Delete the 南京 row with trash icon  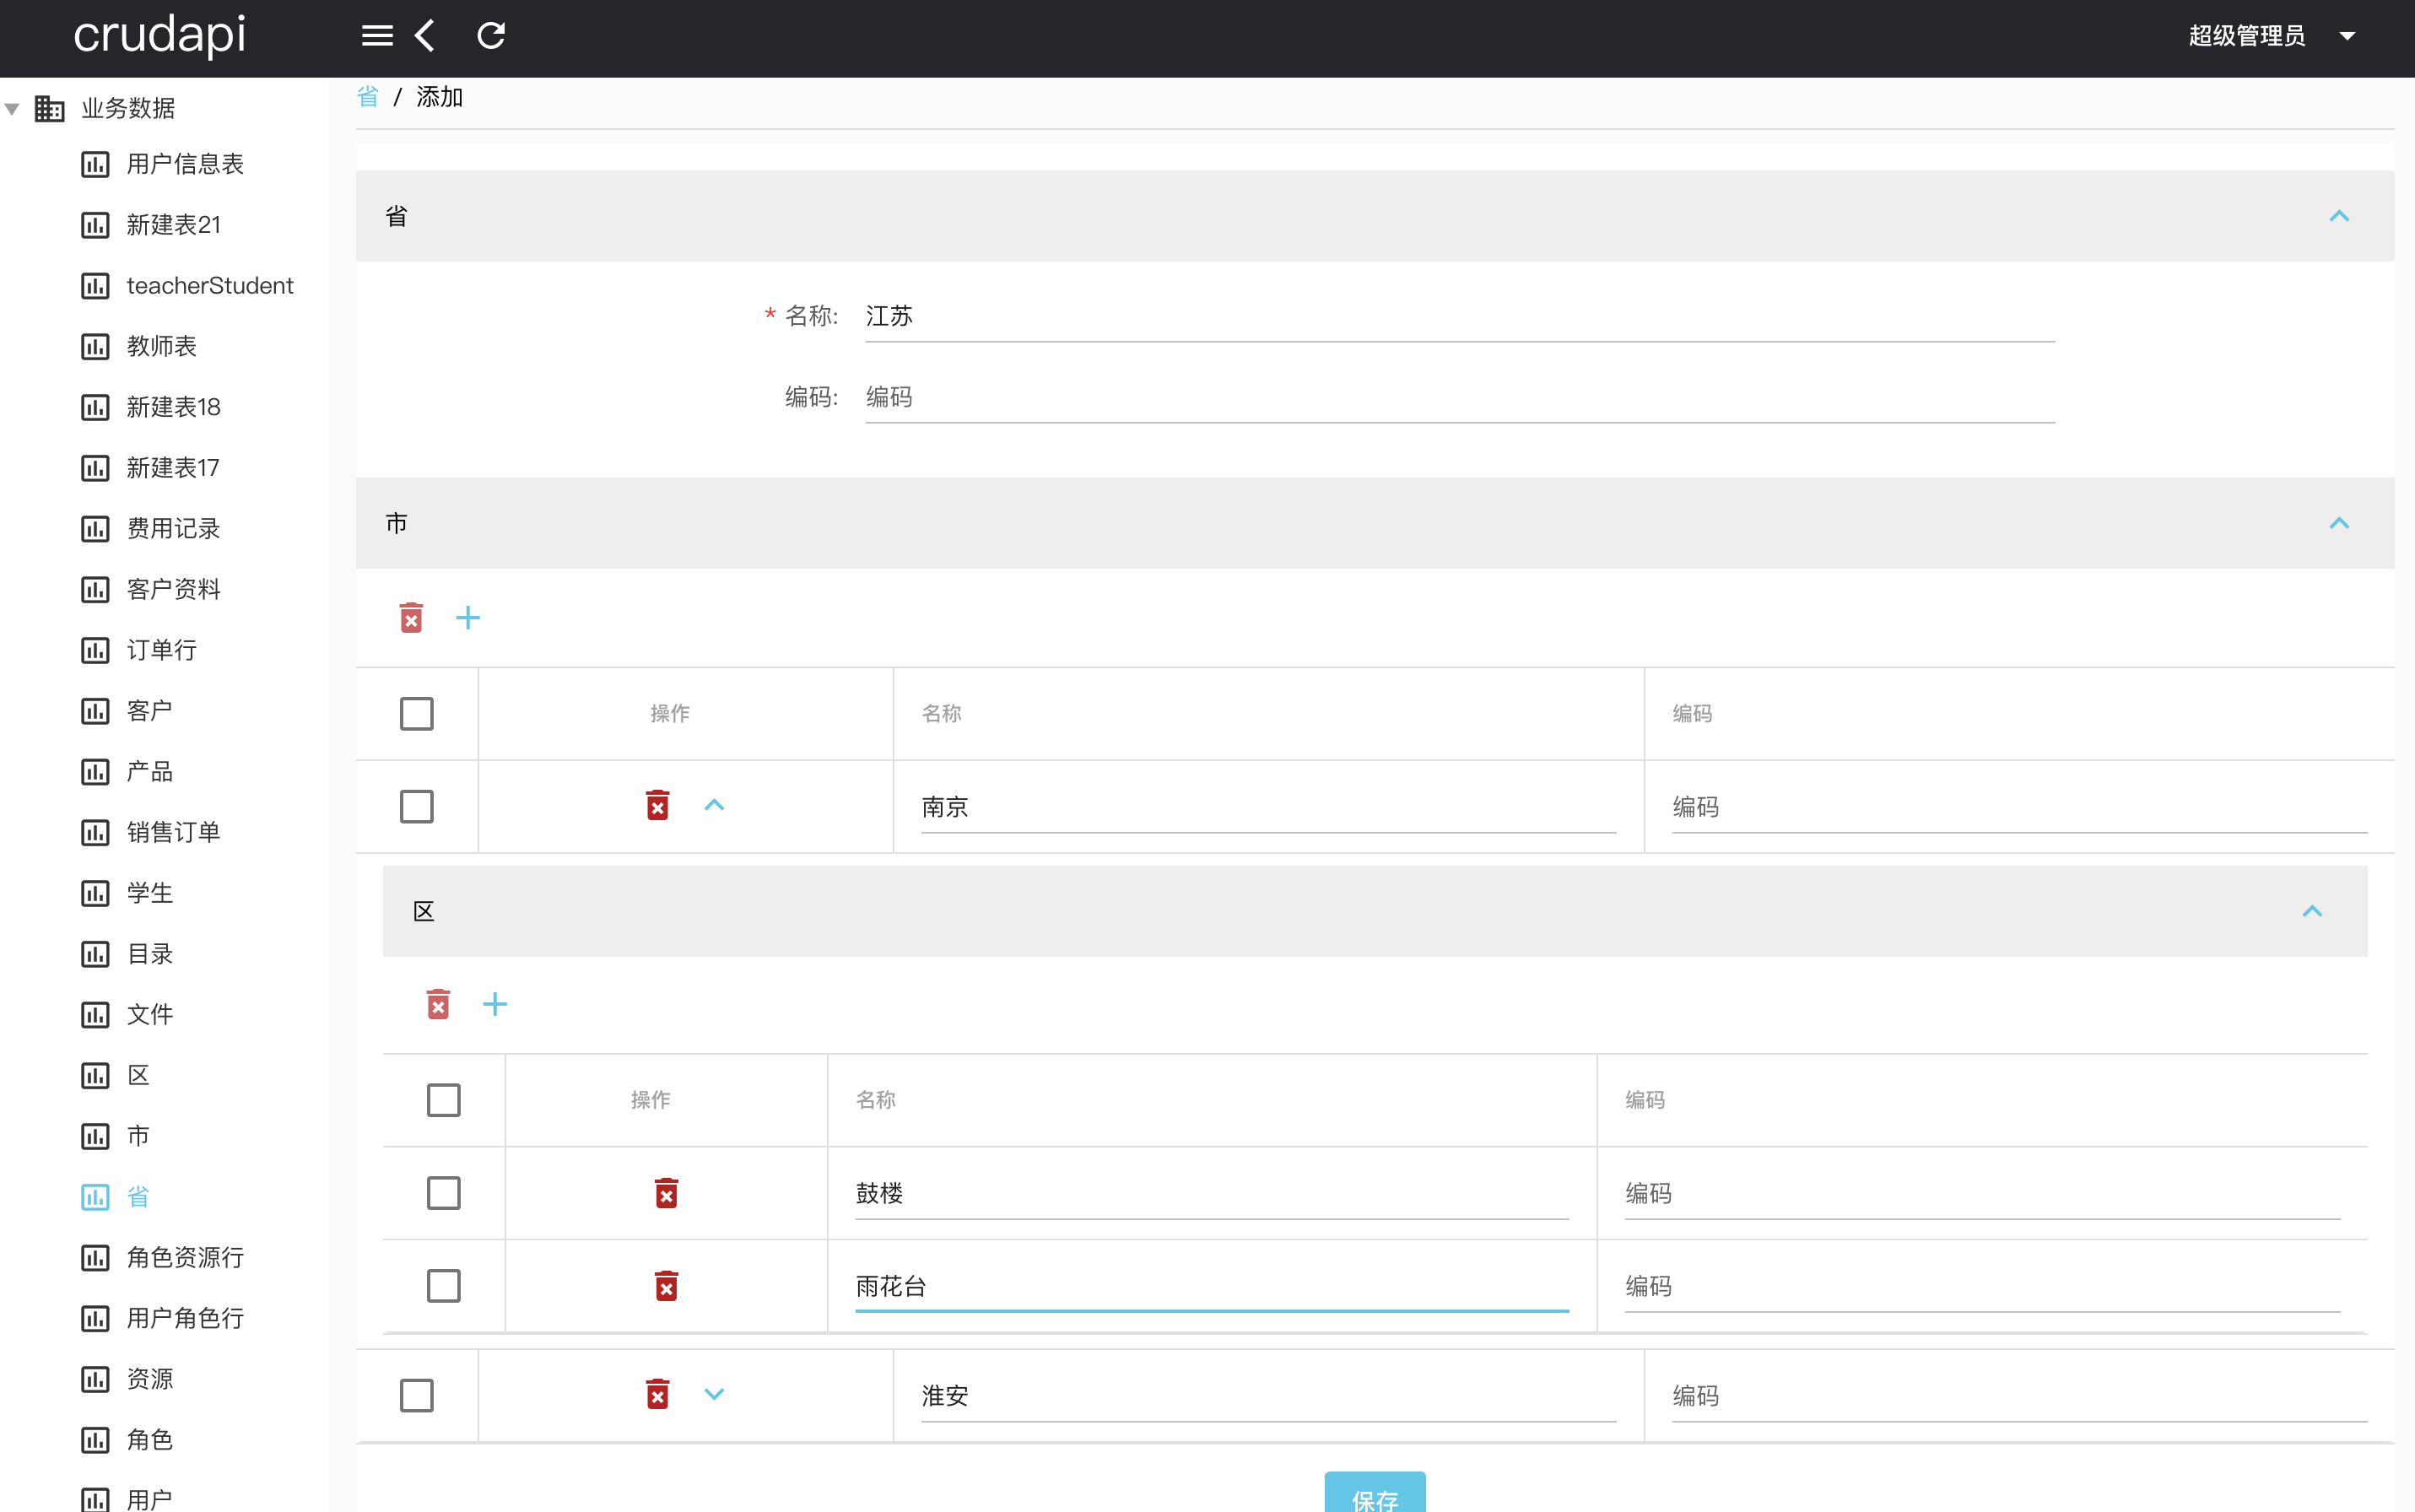click(657, 805)
